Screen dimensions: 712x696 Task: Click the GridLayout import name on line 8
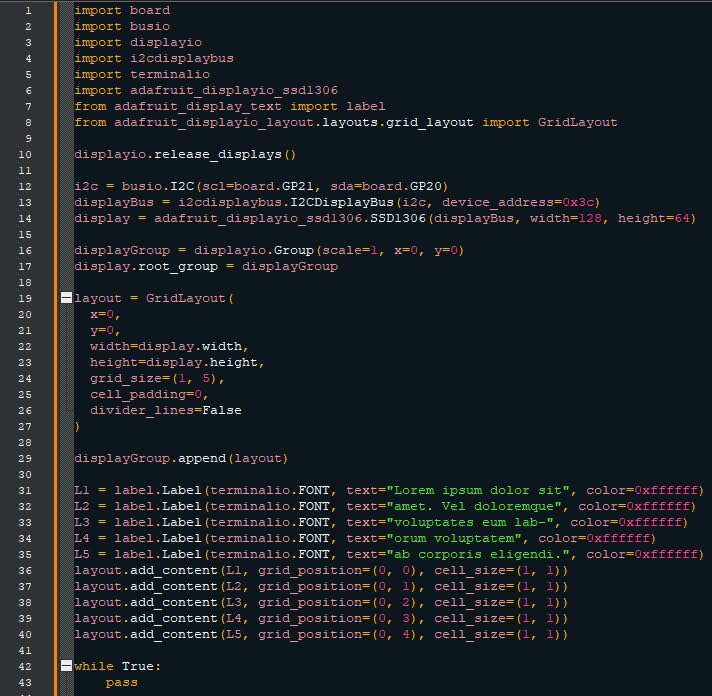[578, 123]
